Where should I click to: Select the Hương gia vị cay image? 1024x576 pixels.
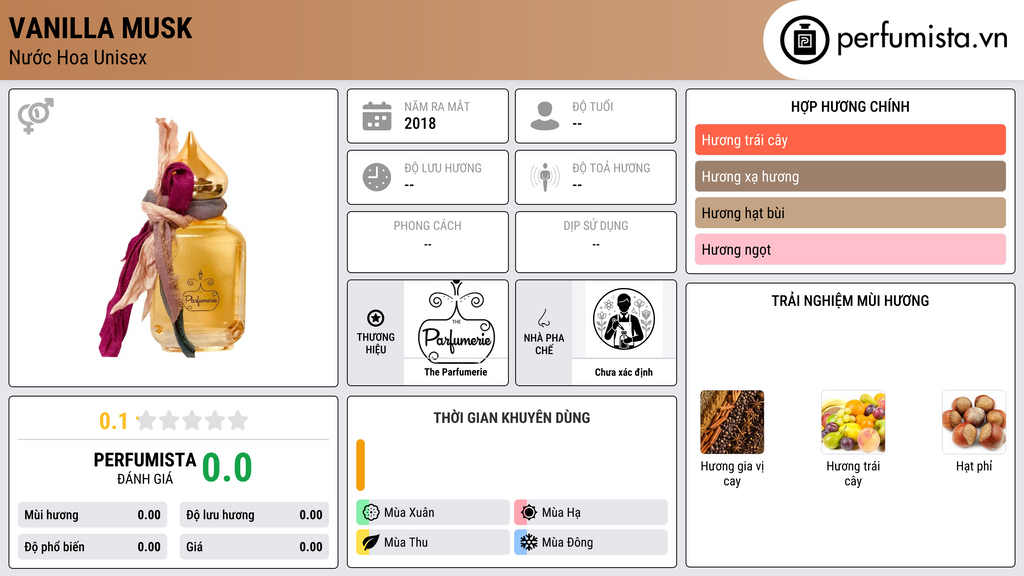tap(732, 422)
